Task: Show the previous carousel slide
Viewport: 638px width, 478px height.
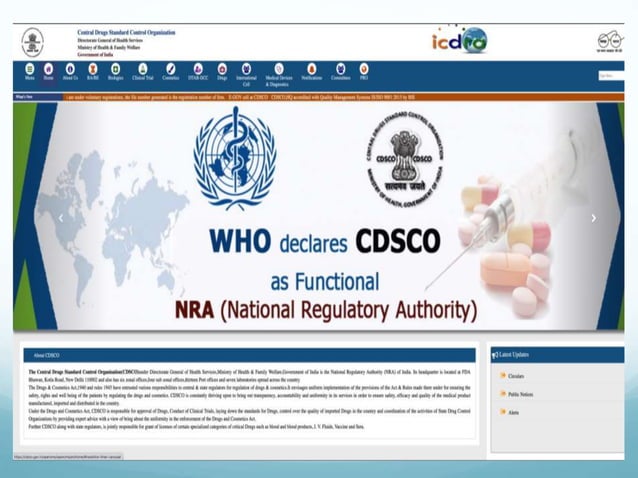Action: point(61,218)
